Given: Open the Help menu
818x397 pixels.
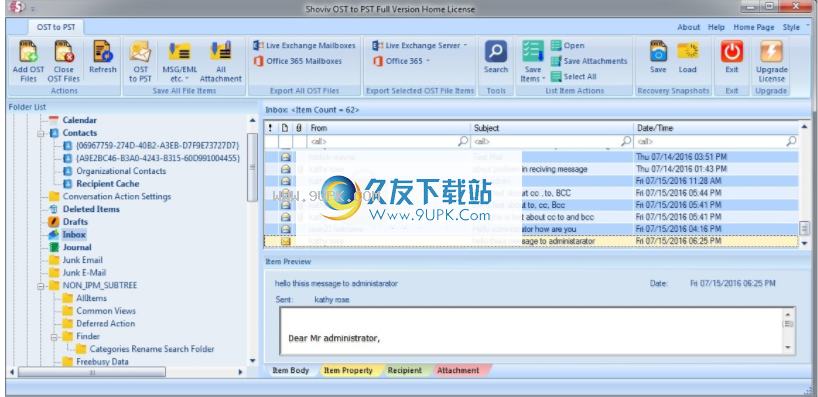Looking at the screenshot, I should coord(716,27).
